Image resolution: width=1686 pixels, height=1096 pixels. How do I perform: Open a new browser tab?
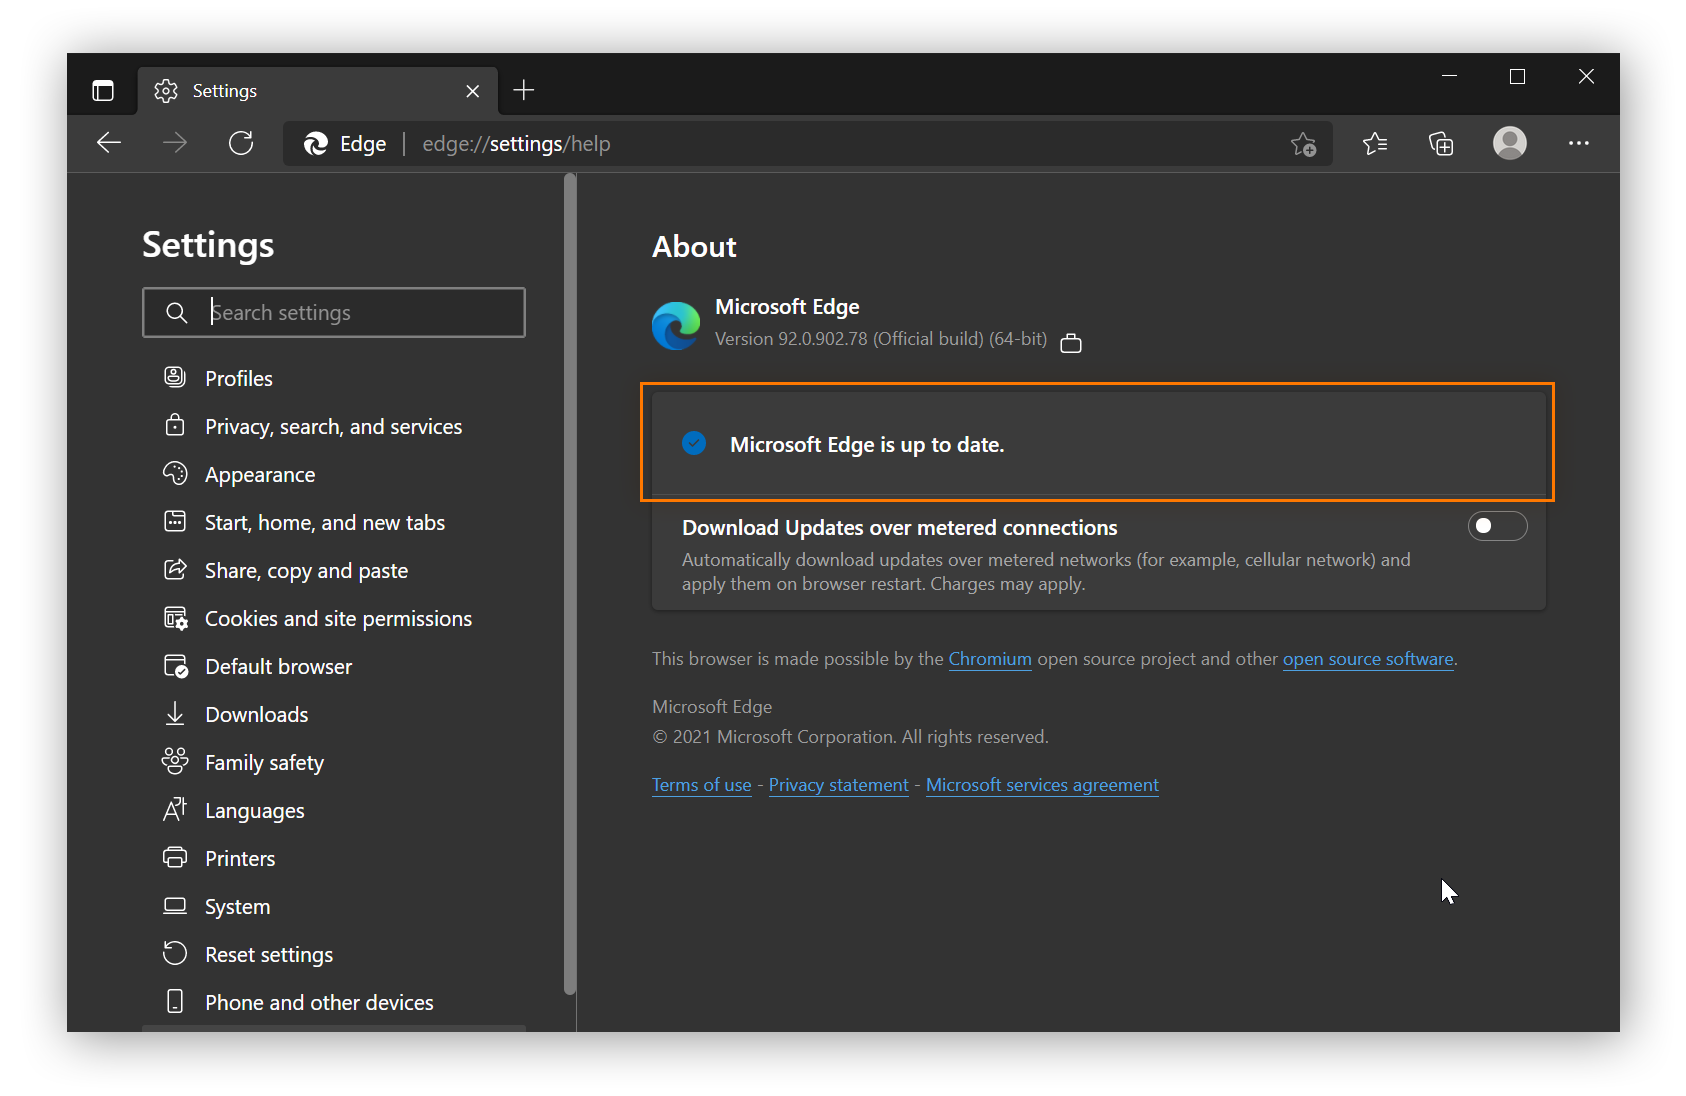(x=523, y=90)
